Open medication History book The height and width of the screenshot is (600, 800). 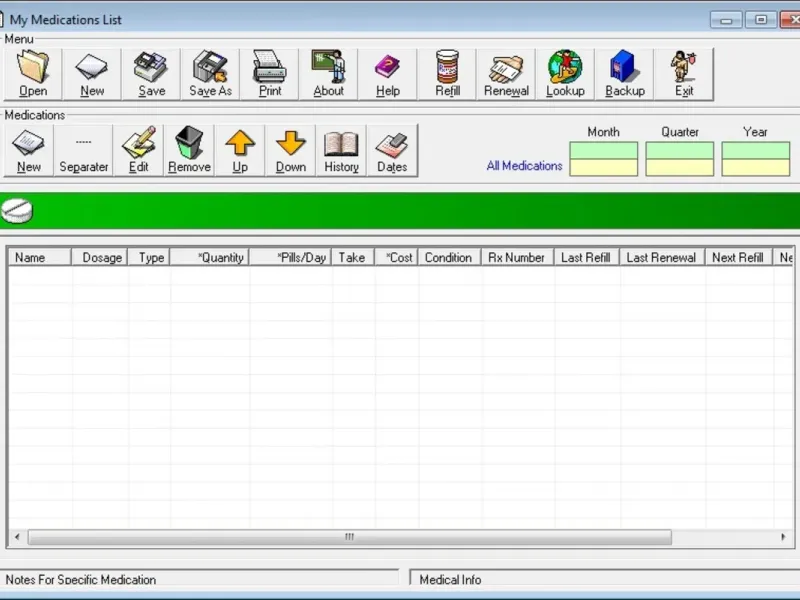click(341, 151)
